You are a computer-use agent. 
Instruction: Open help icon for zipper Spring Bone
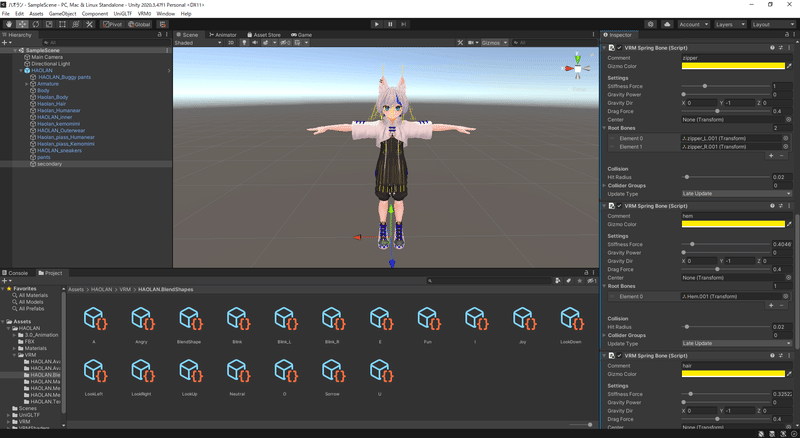pos(772,48)
